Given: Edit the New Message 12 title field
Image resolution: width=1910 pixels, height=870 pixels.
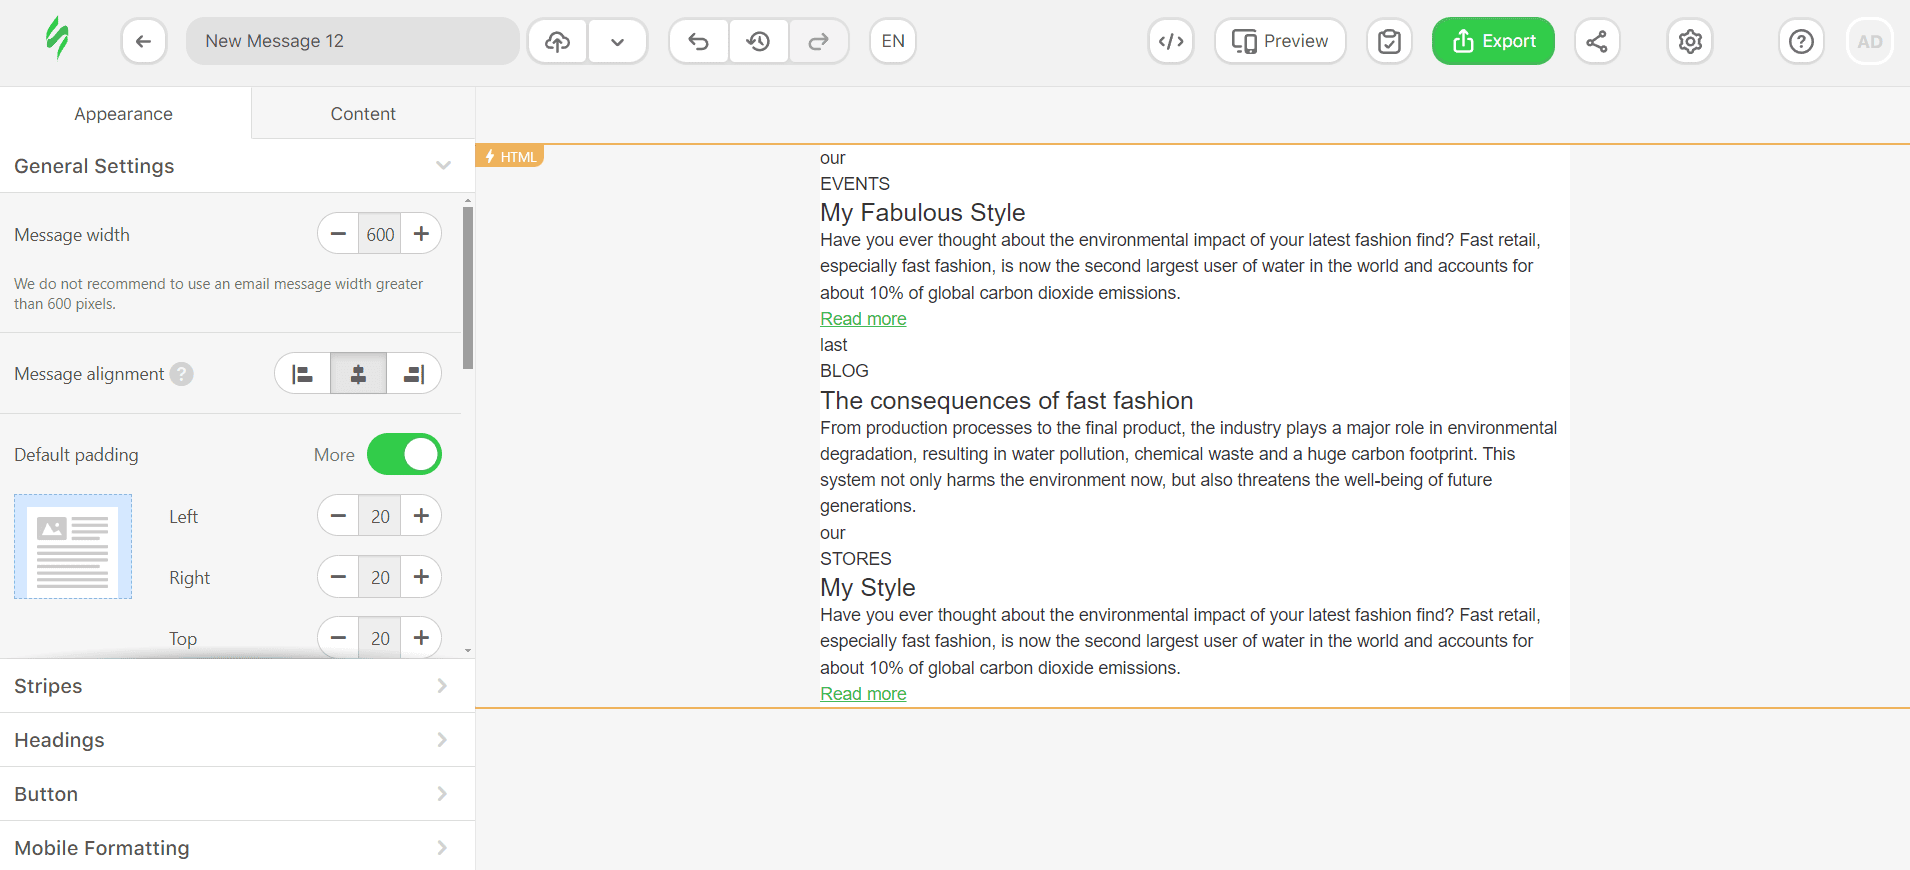Looking at the screenshot, I should (352, 41).
